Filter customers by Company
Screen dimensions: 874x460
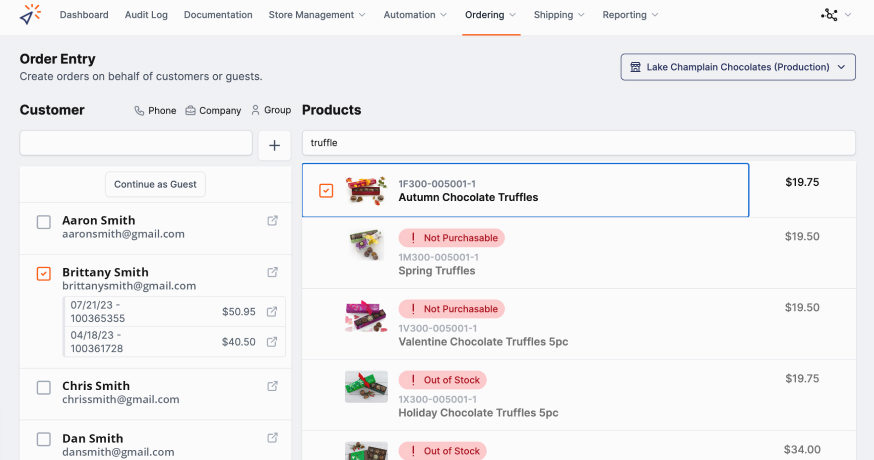pyautogui.click(x=213, y=111)
